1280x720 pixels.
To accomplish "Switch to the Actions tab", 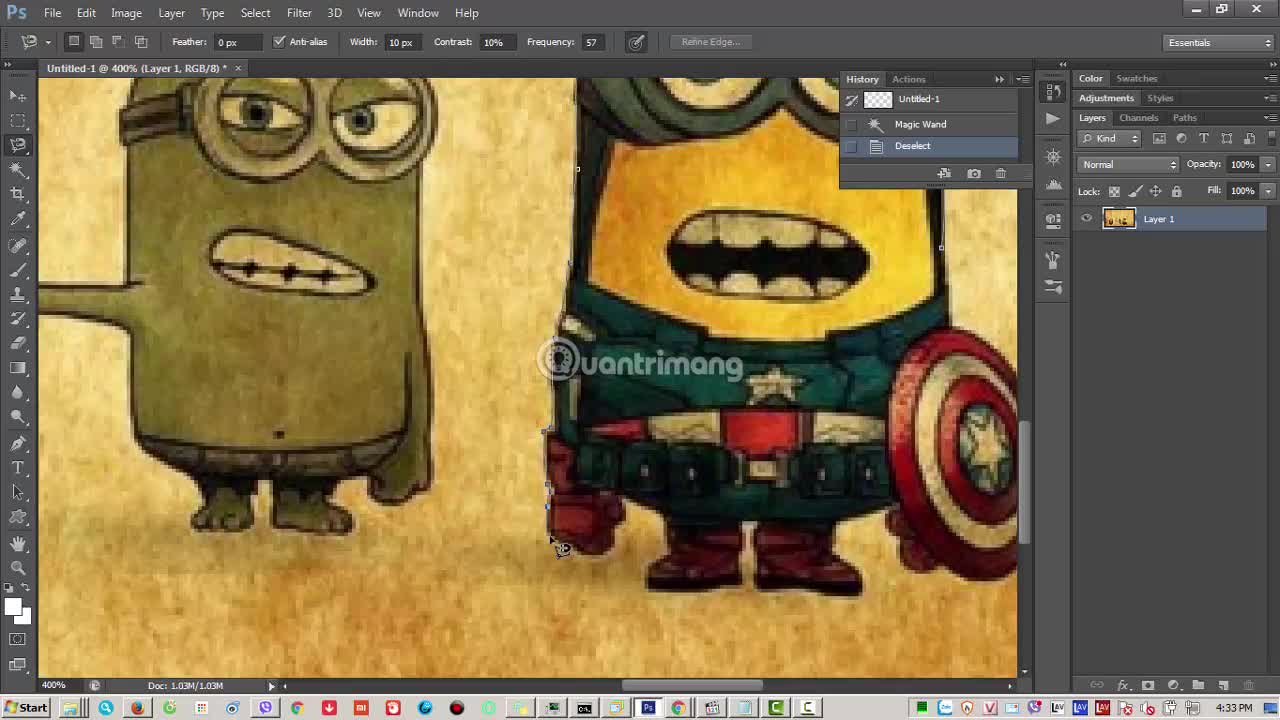I will pyautogui.click(x=909, y=79).
